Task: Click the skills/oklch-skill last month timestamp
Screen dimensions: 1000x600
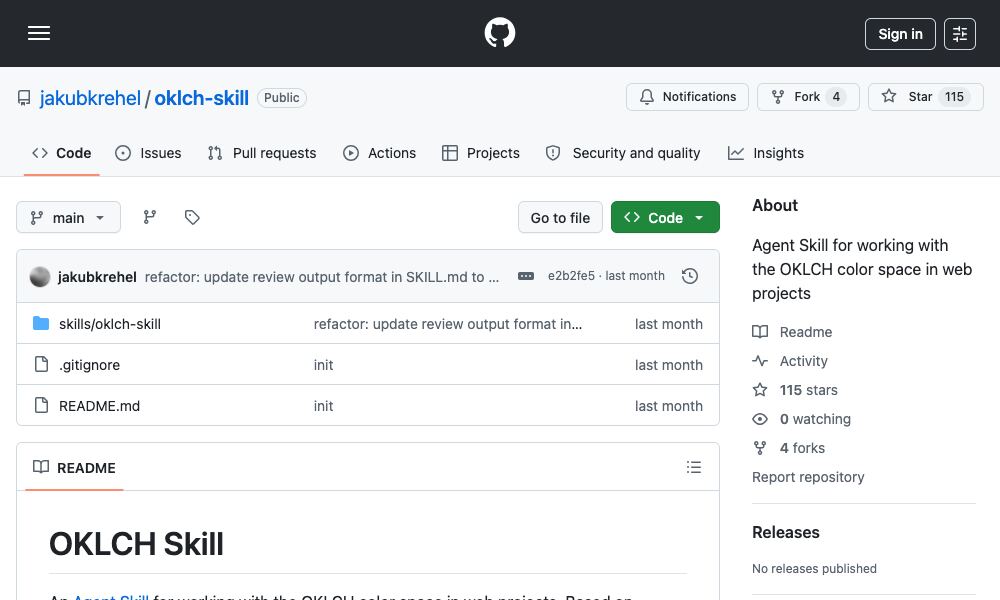Action: point(668,324)
